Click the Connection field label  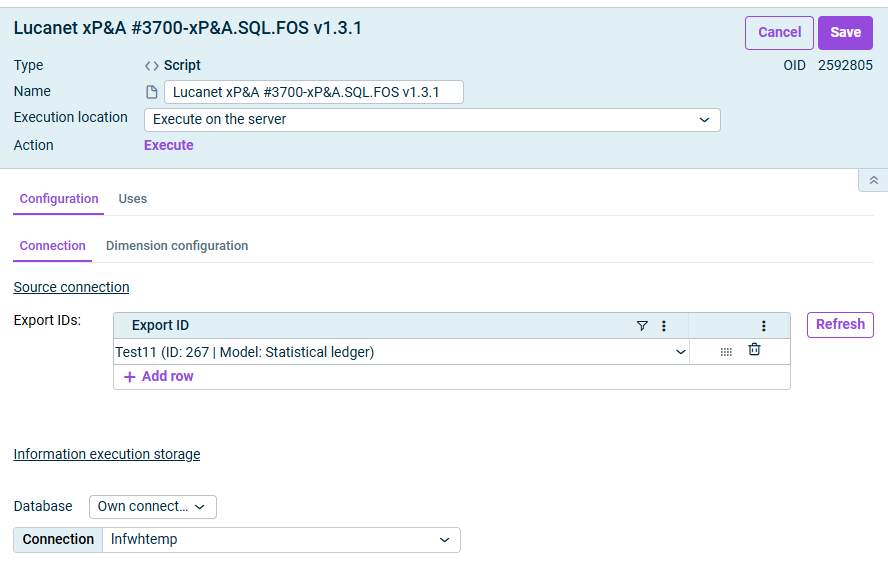[58, 540]
